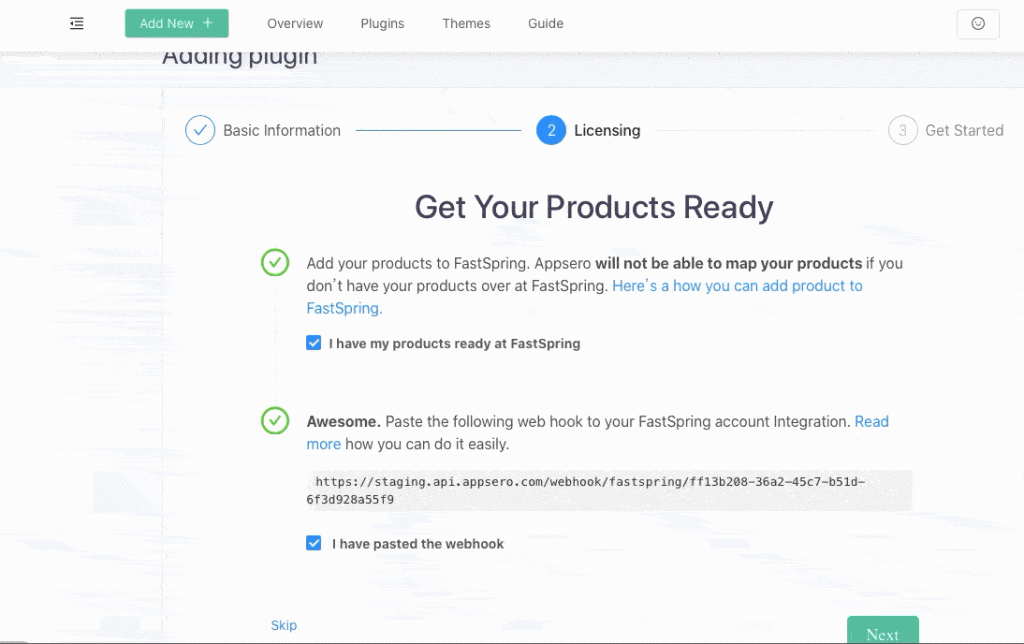Click the Get Started step label
The image size is (1024, 644).
tap(964, 130)
